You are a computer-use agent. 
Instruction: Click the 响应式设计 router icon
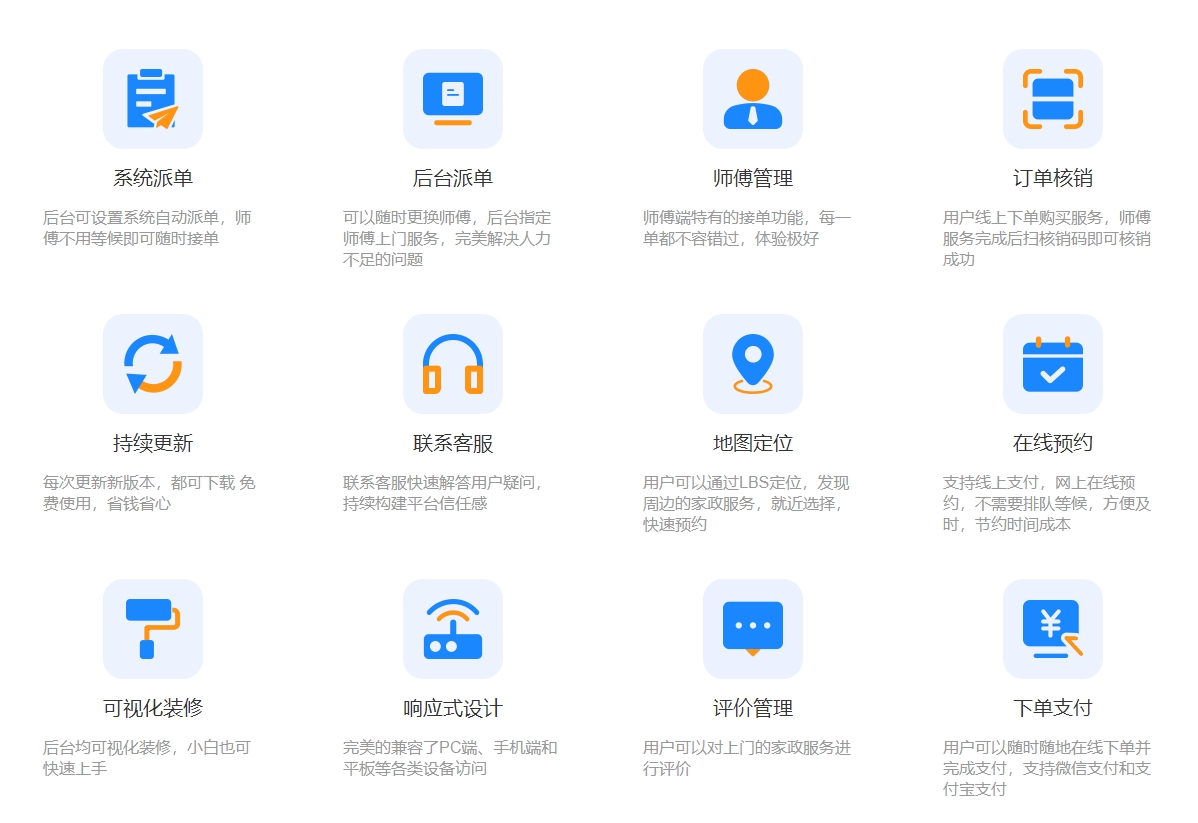(x=453, y=629)
